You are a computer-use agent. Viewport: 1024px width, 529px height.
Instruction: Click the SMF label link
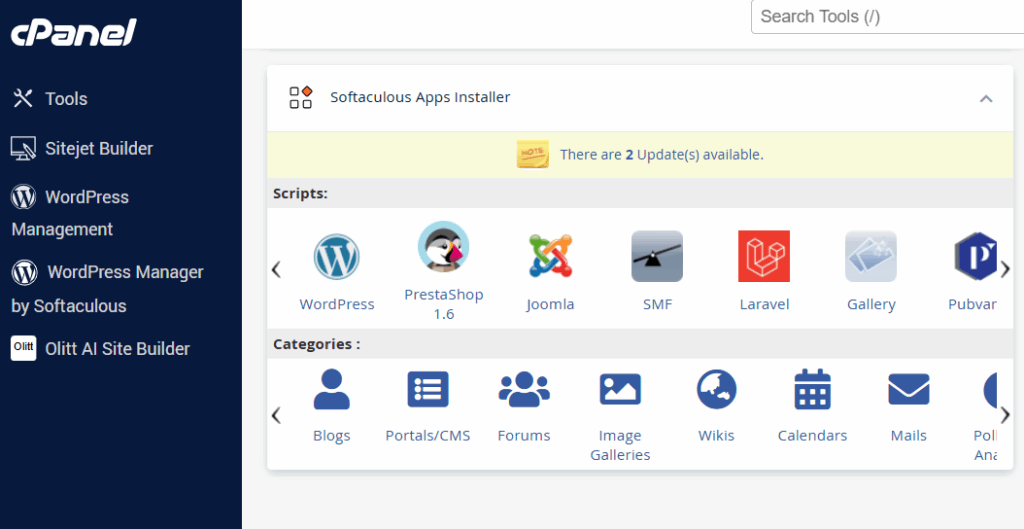click(x=657, y=304)
